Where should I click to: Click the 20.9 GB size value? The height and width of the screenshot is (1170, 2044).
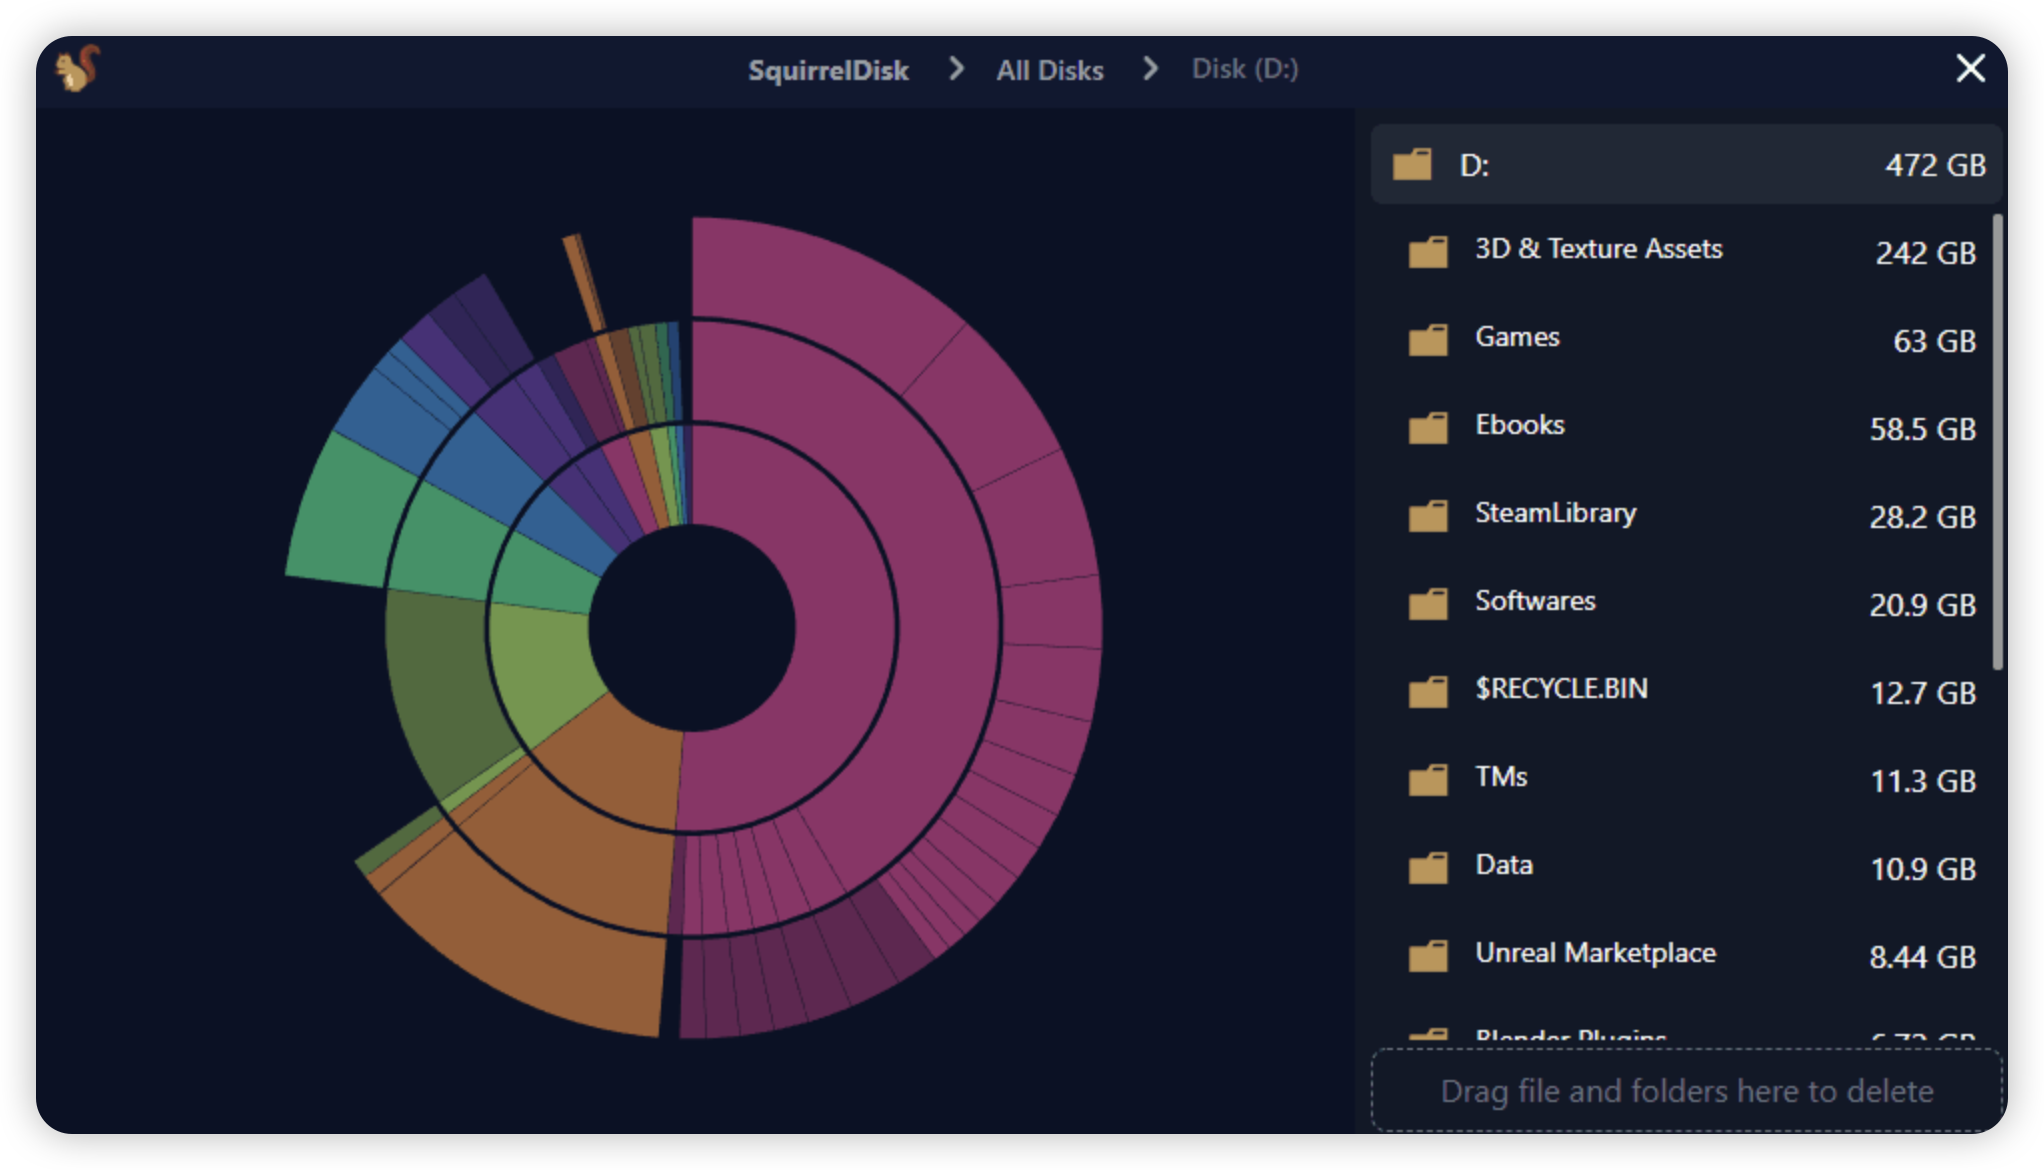click(x=1922, y=605)
